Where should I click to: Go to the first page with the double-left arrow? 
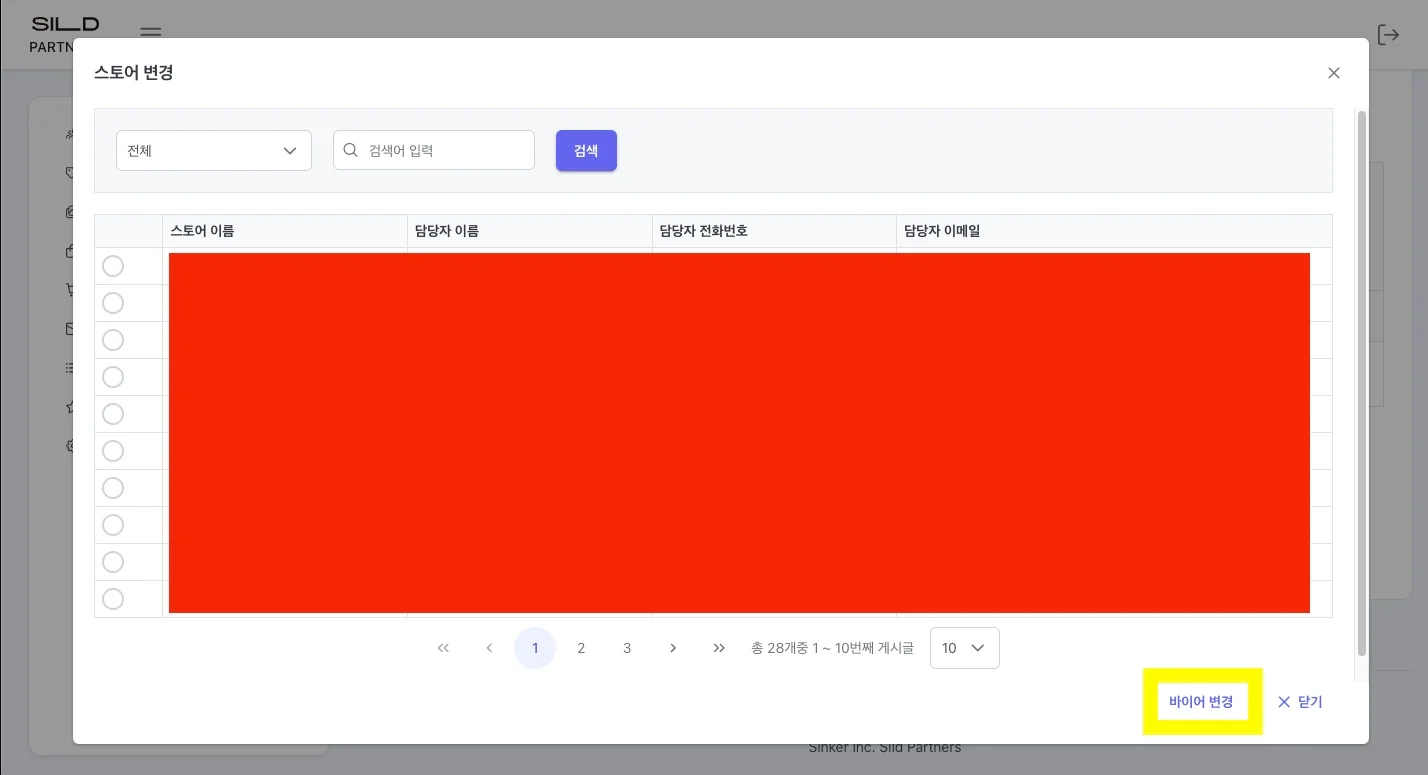443,648
